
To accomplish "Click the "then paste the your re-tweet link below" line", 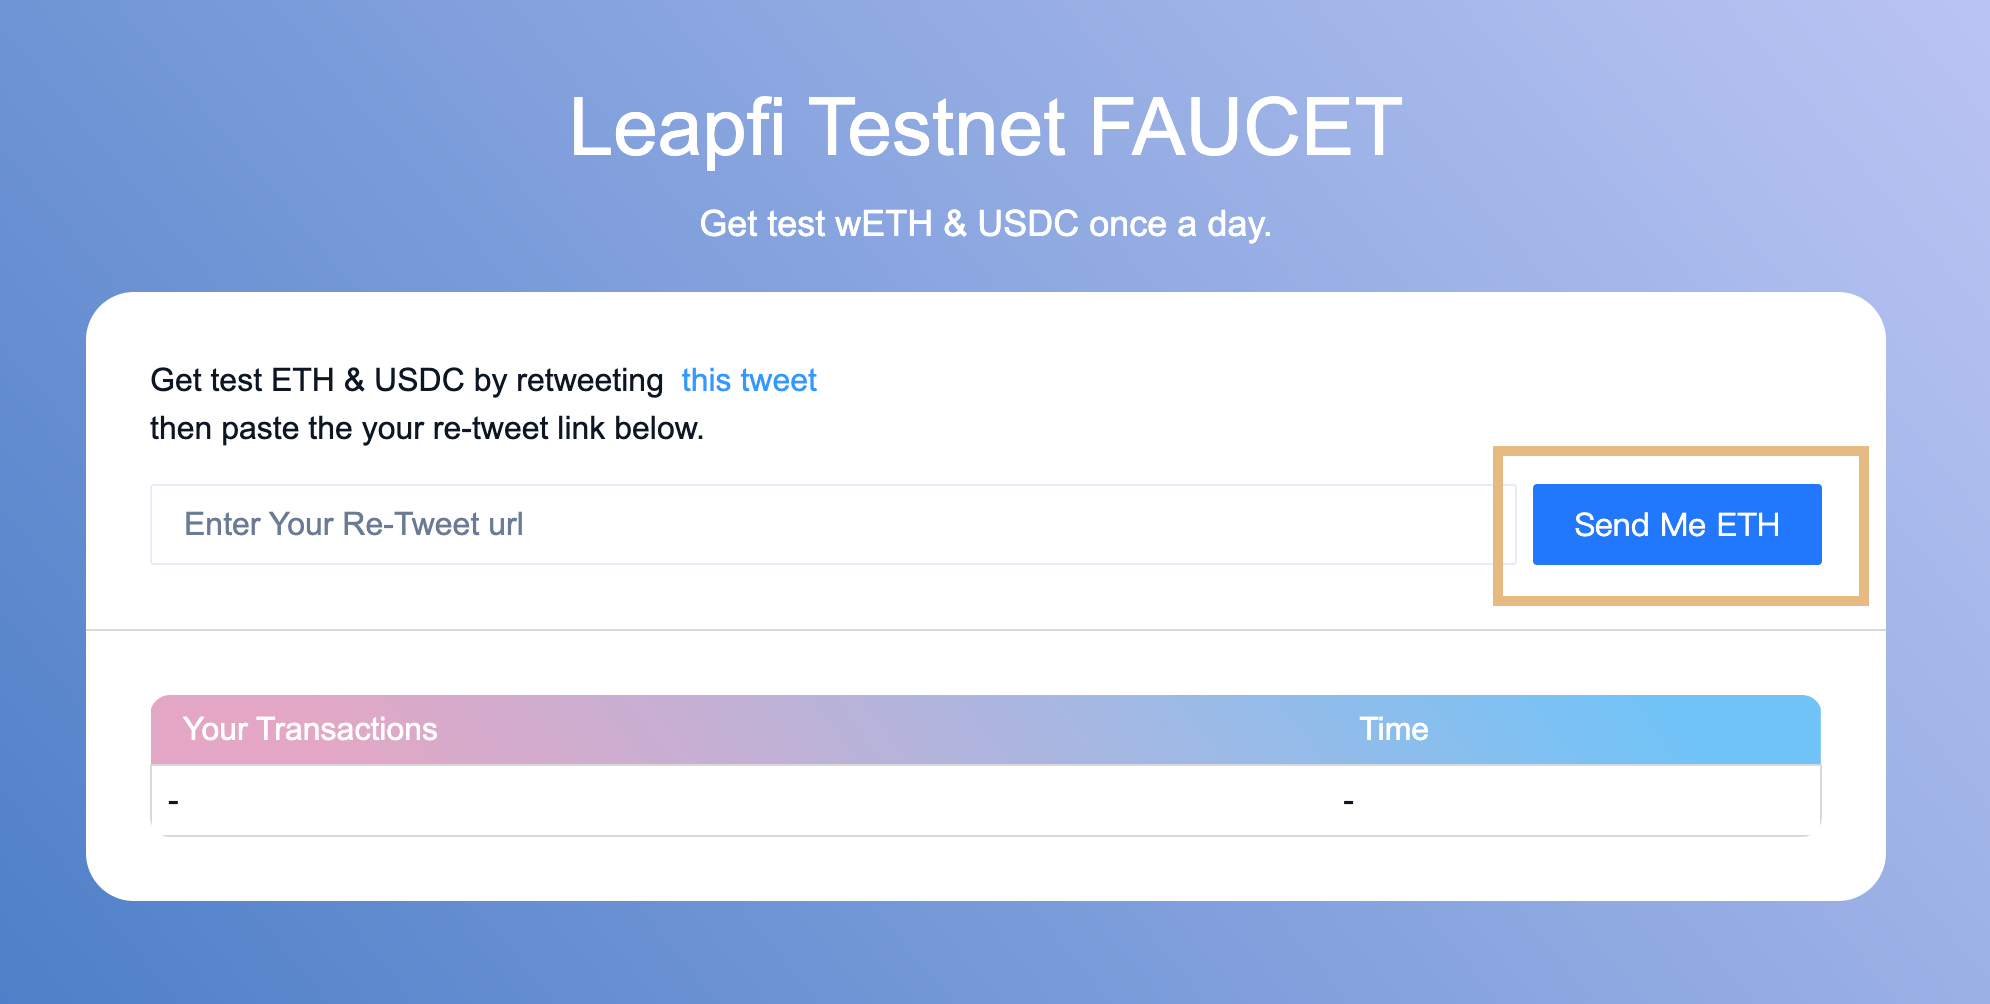I will [427, 428].
